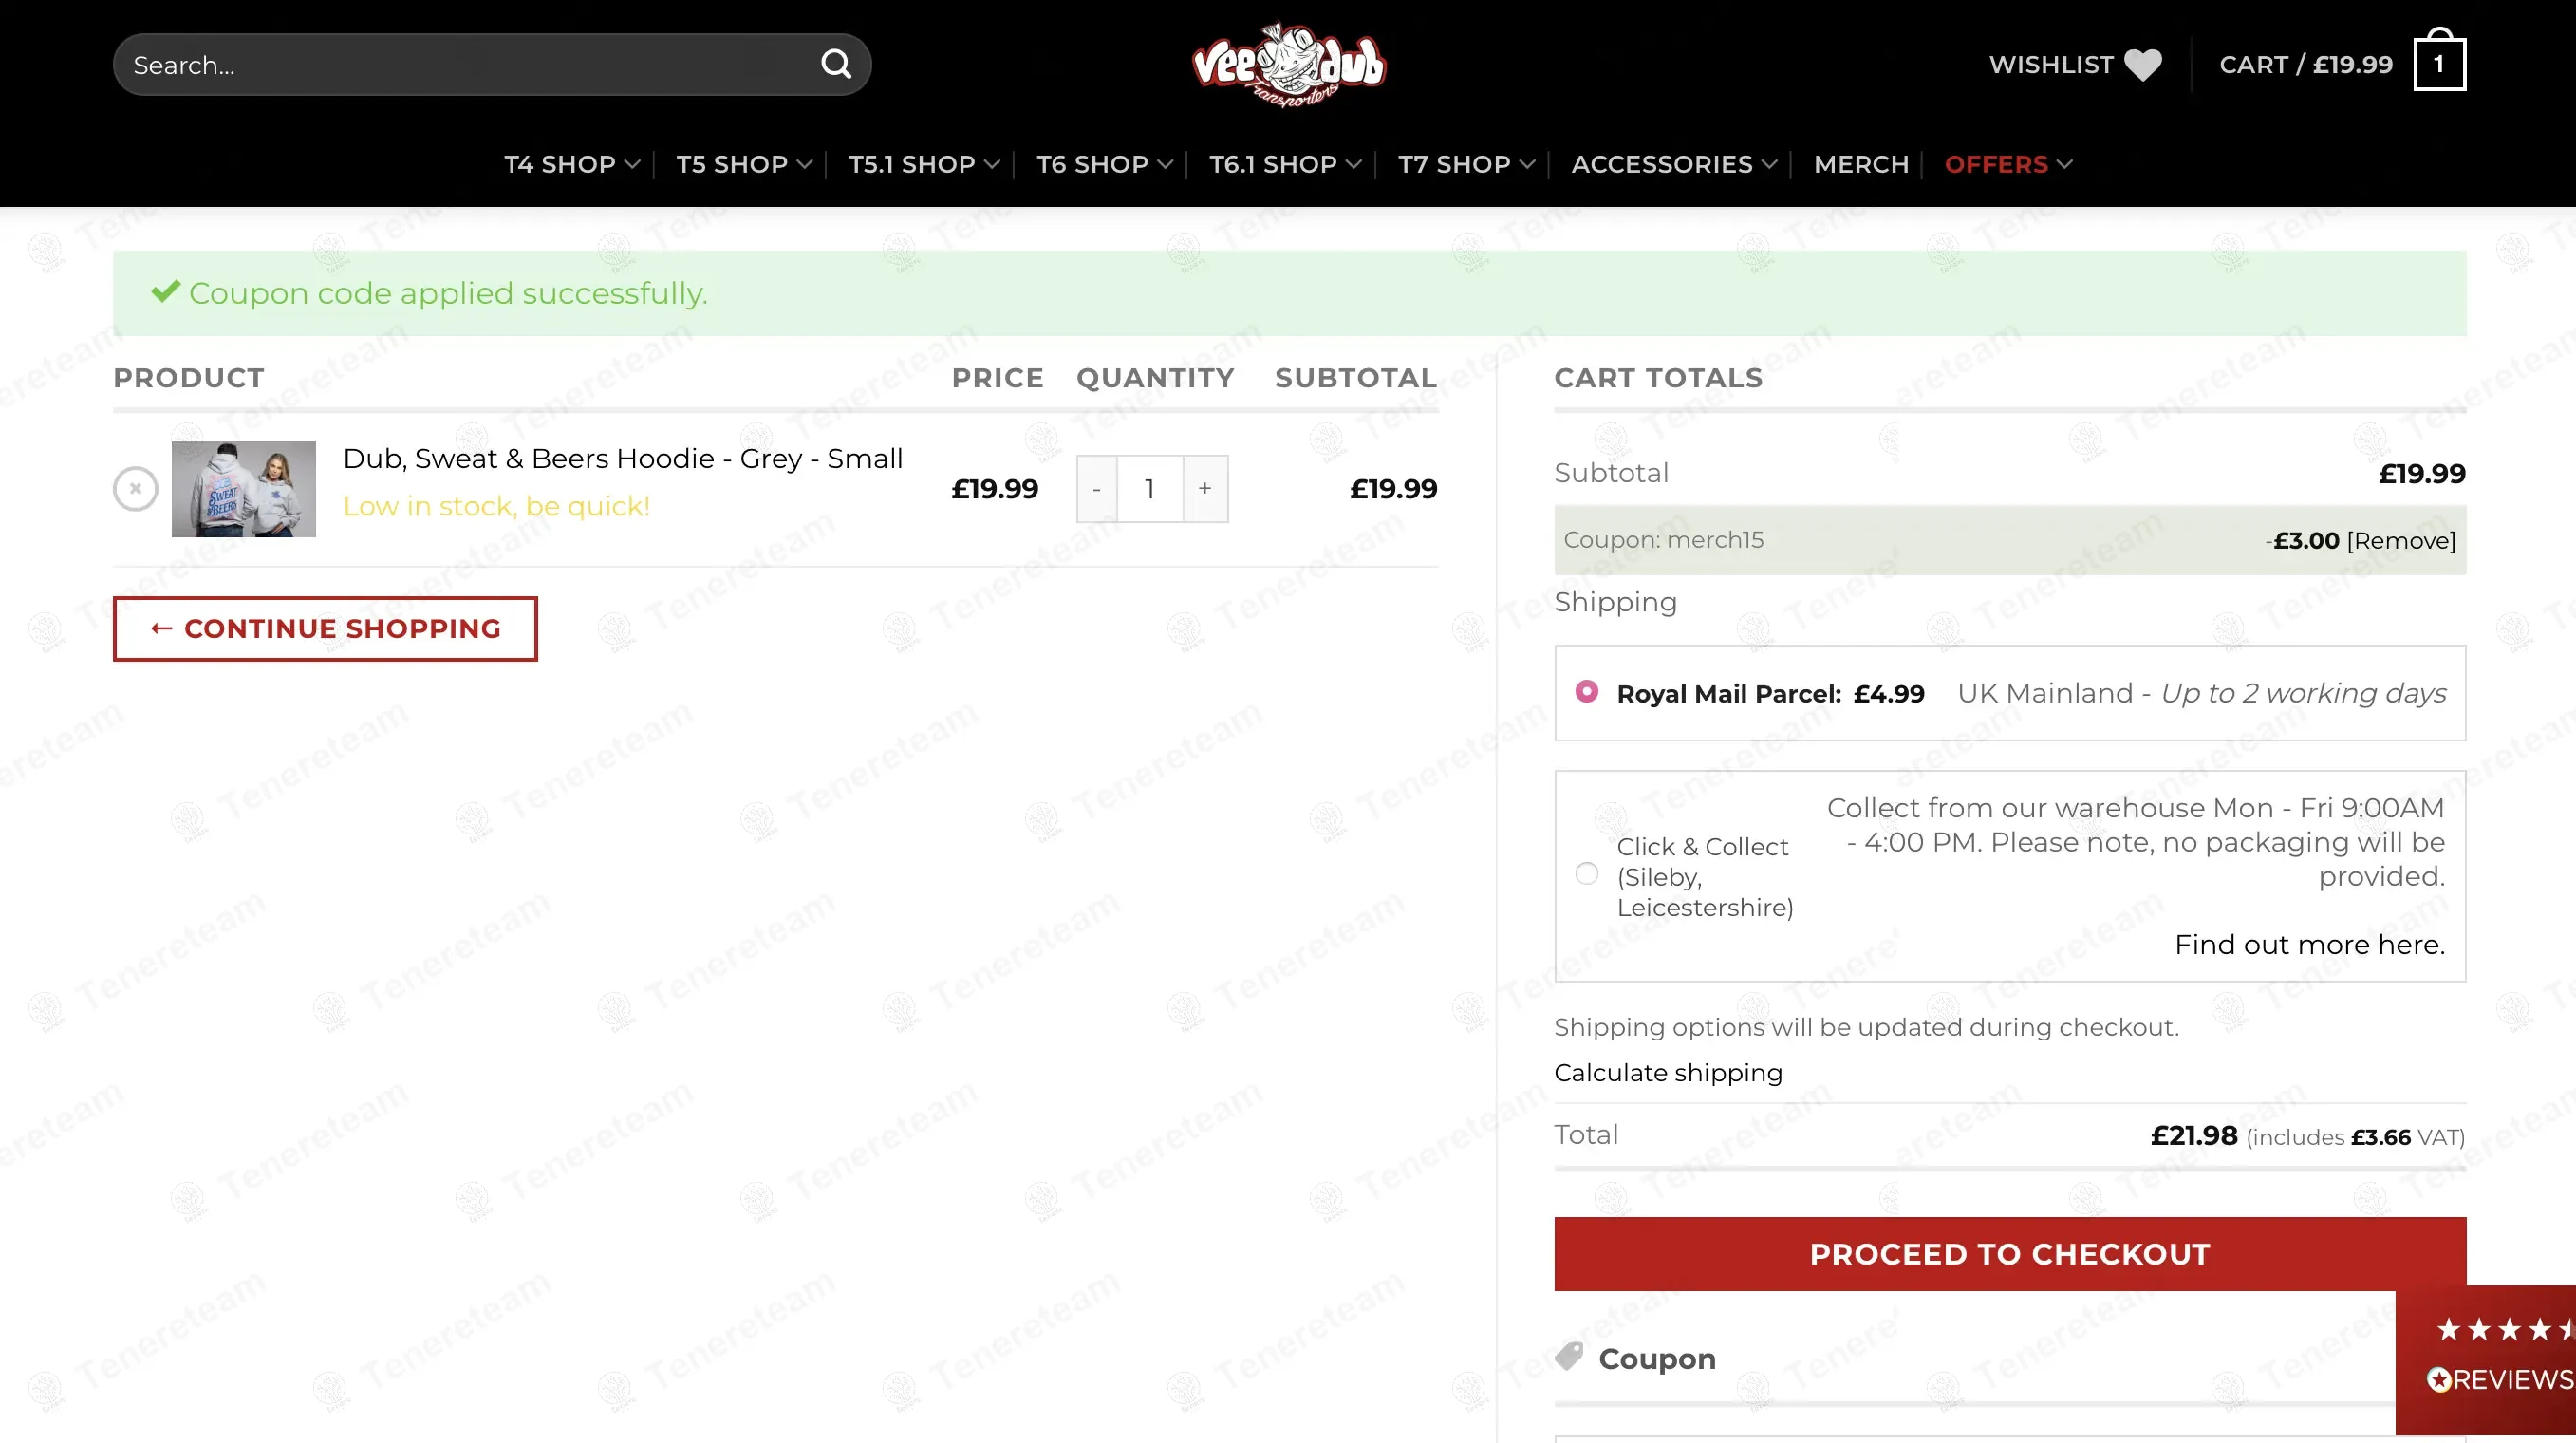The image size is (2576, 1443).
Task: Expand the T7 SHOP menu
Action: [x=1466, y=164]
